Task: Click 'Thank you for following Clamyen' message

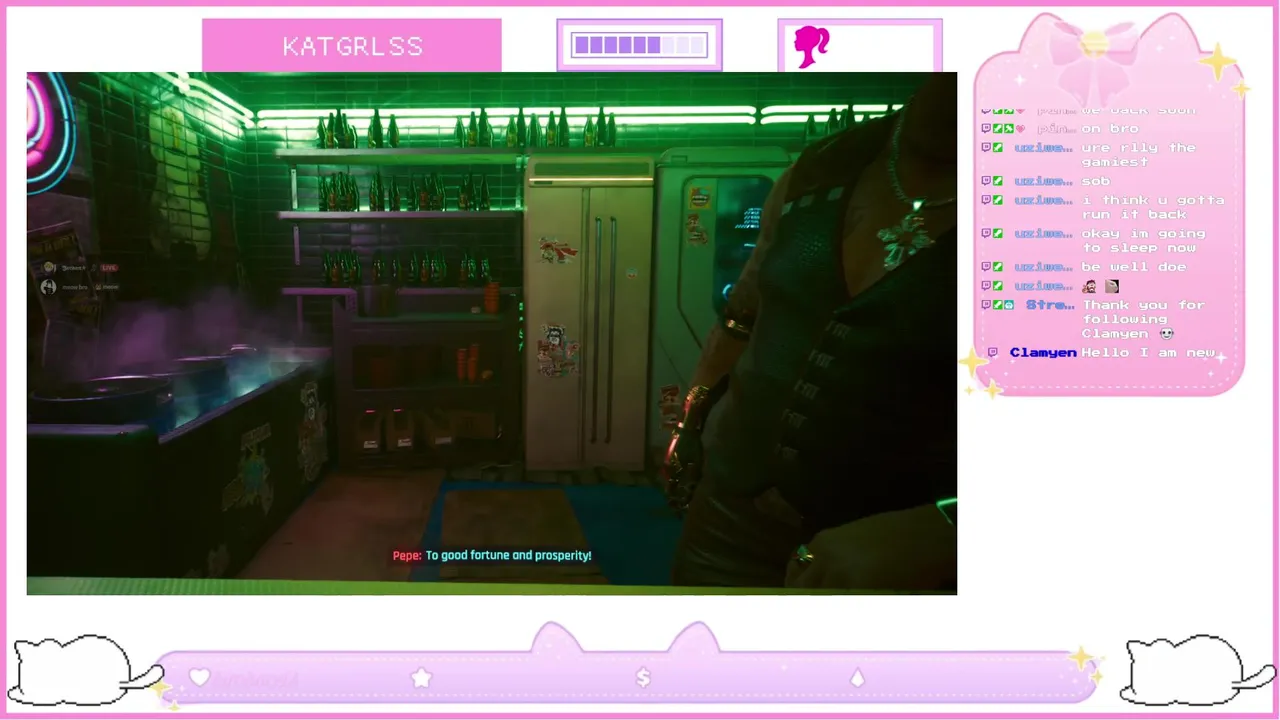Action: click(x=1143, y=319)
